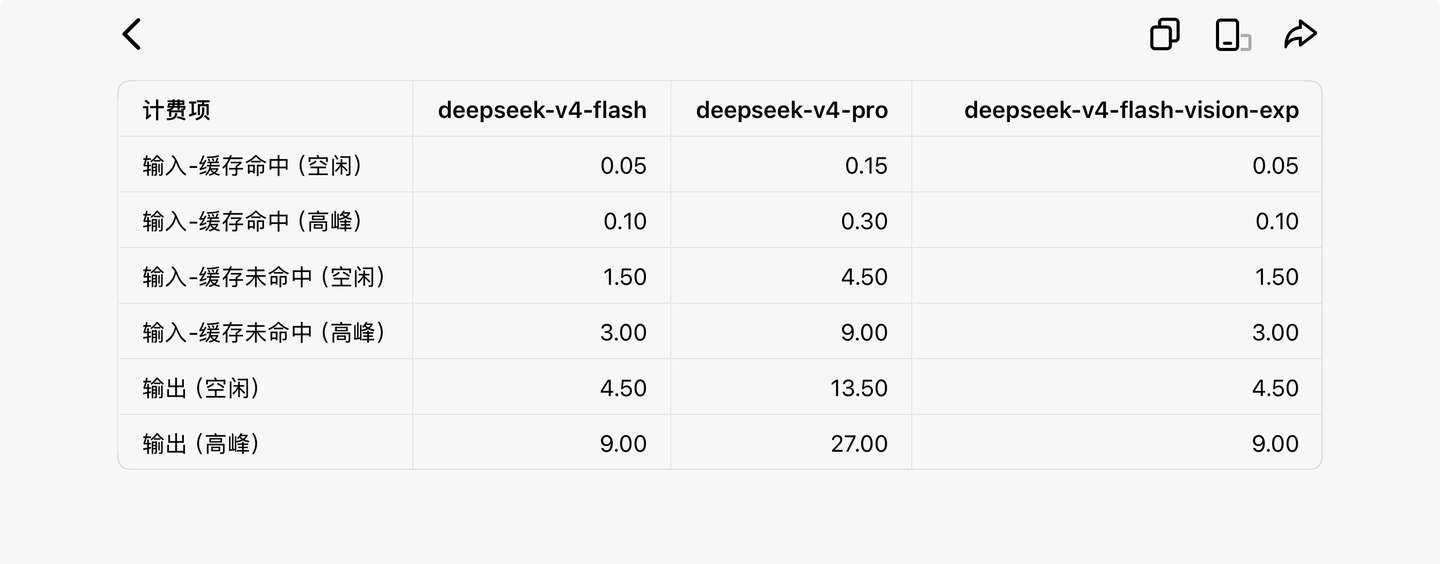1440x564 pixels.
Task: Click the 输出 (高峰) row label
Action: coord(201,444)
